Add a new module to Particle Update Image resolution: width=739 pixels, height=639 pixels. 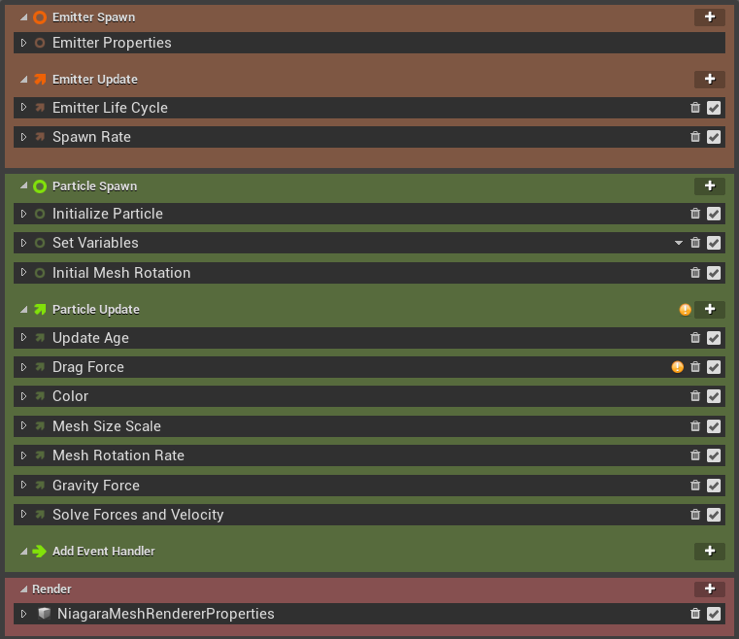coord(709,310)
